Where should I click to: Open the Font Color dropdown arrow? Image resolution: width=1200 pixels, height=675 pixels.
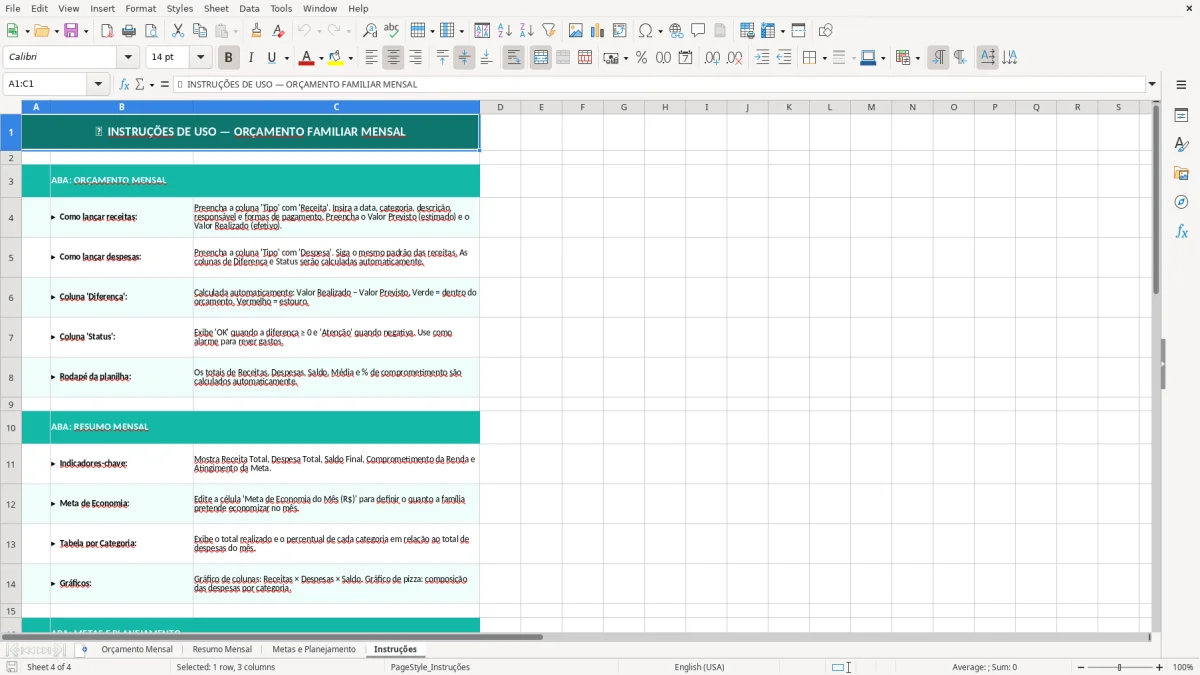[320, 58]
